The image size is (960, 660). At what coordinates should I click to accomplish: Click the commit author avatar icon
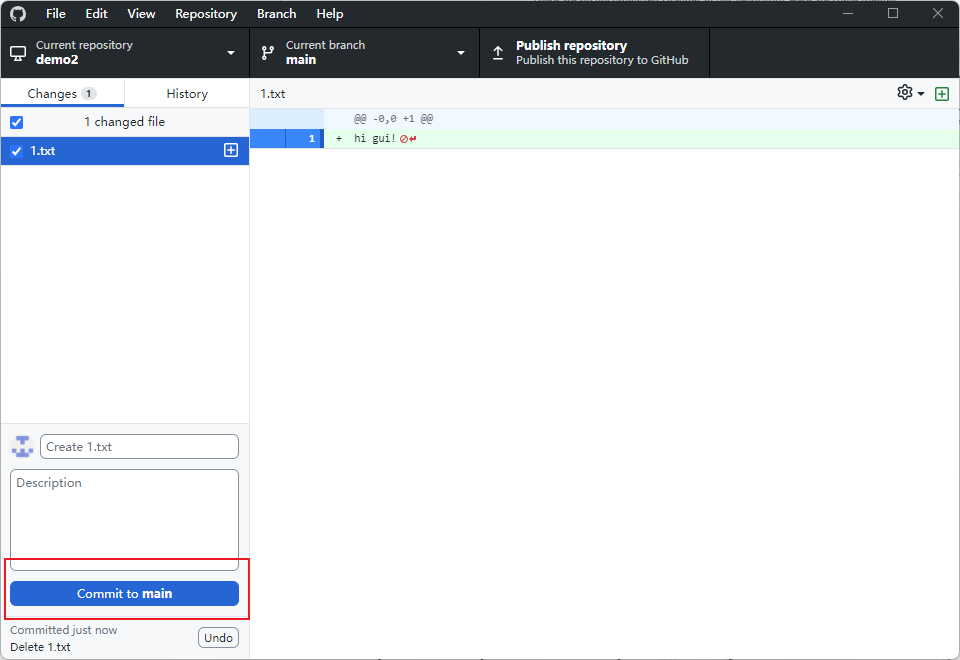22,446
